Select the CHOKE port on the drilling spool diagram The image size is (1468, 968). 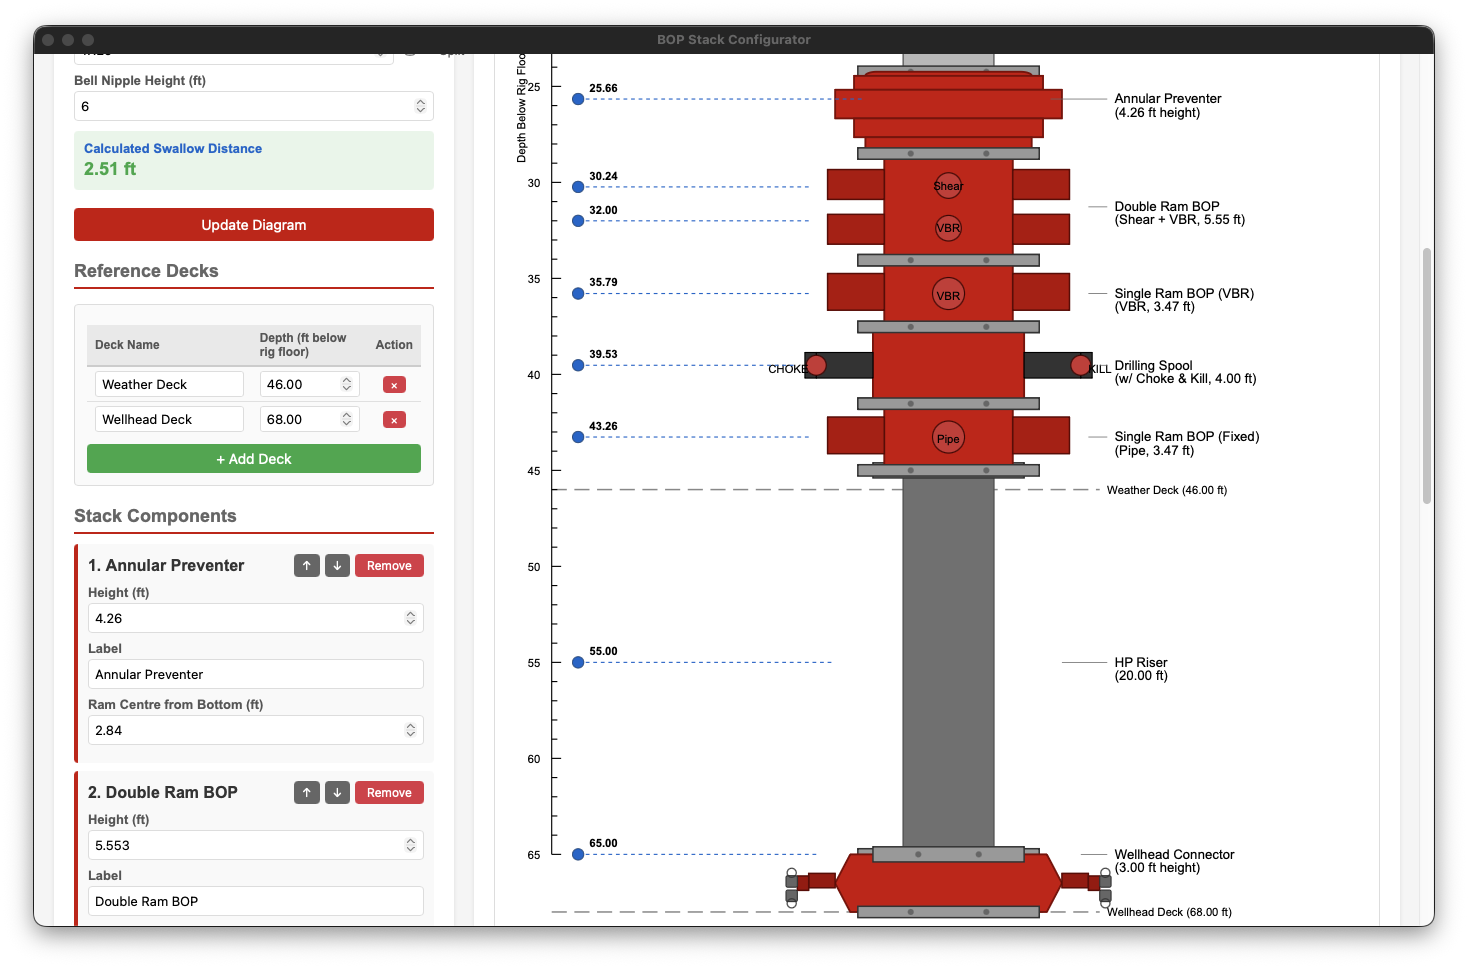[x=816, y=365]
